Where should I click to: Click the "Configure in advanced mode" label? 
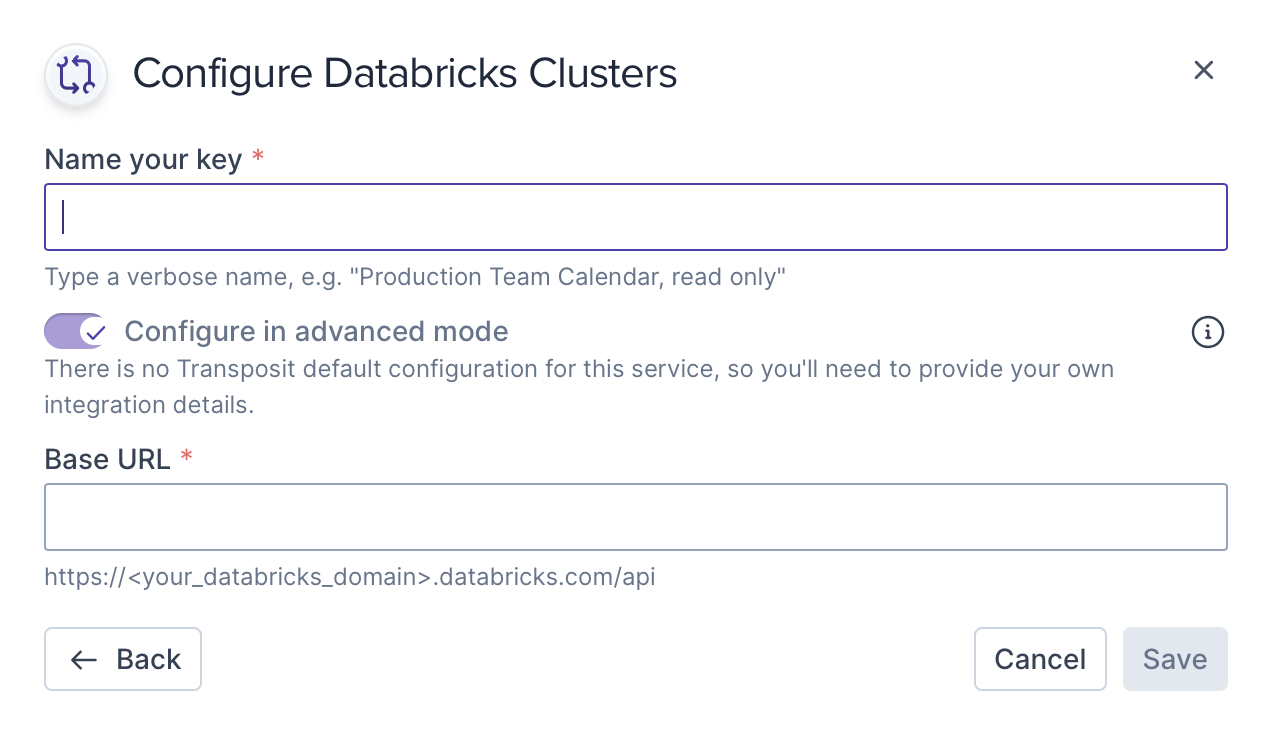click(316, 331)
